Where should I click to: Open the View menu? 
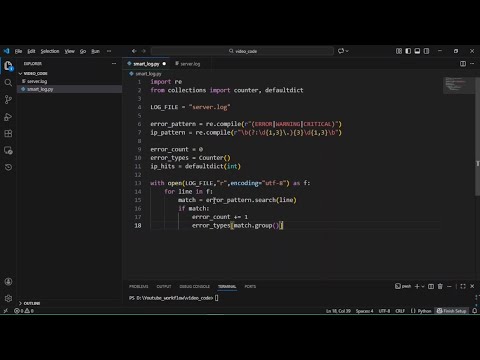[69, 51]
